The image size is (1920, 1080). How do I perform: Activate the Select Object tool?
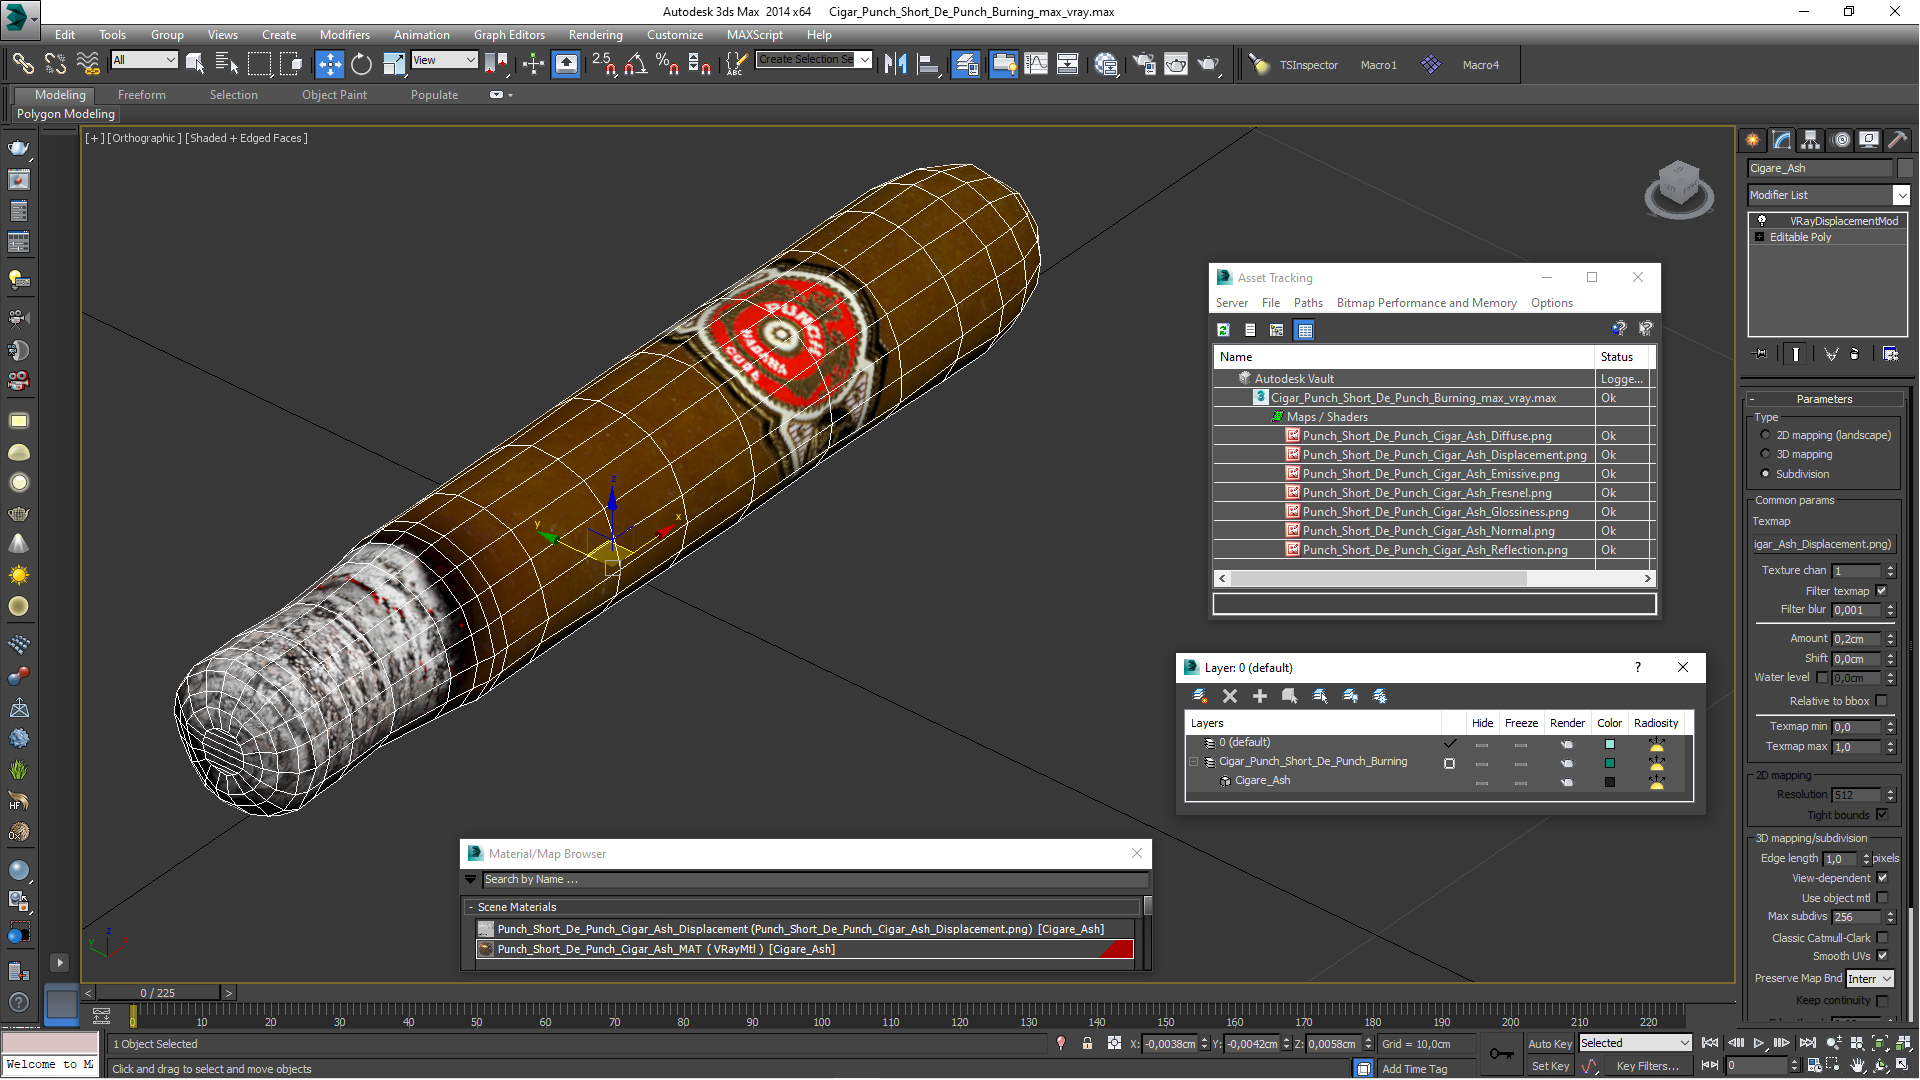[x=195, y=64]
